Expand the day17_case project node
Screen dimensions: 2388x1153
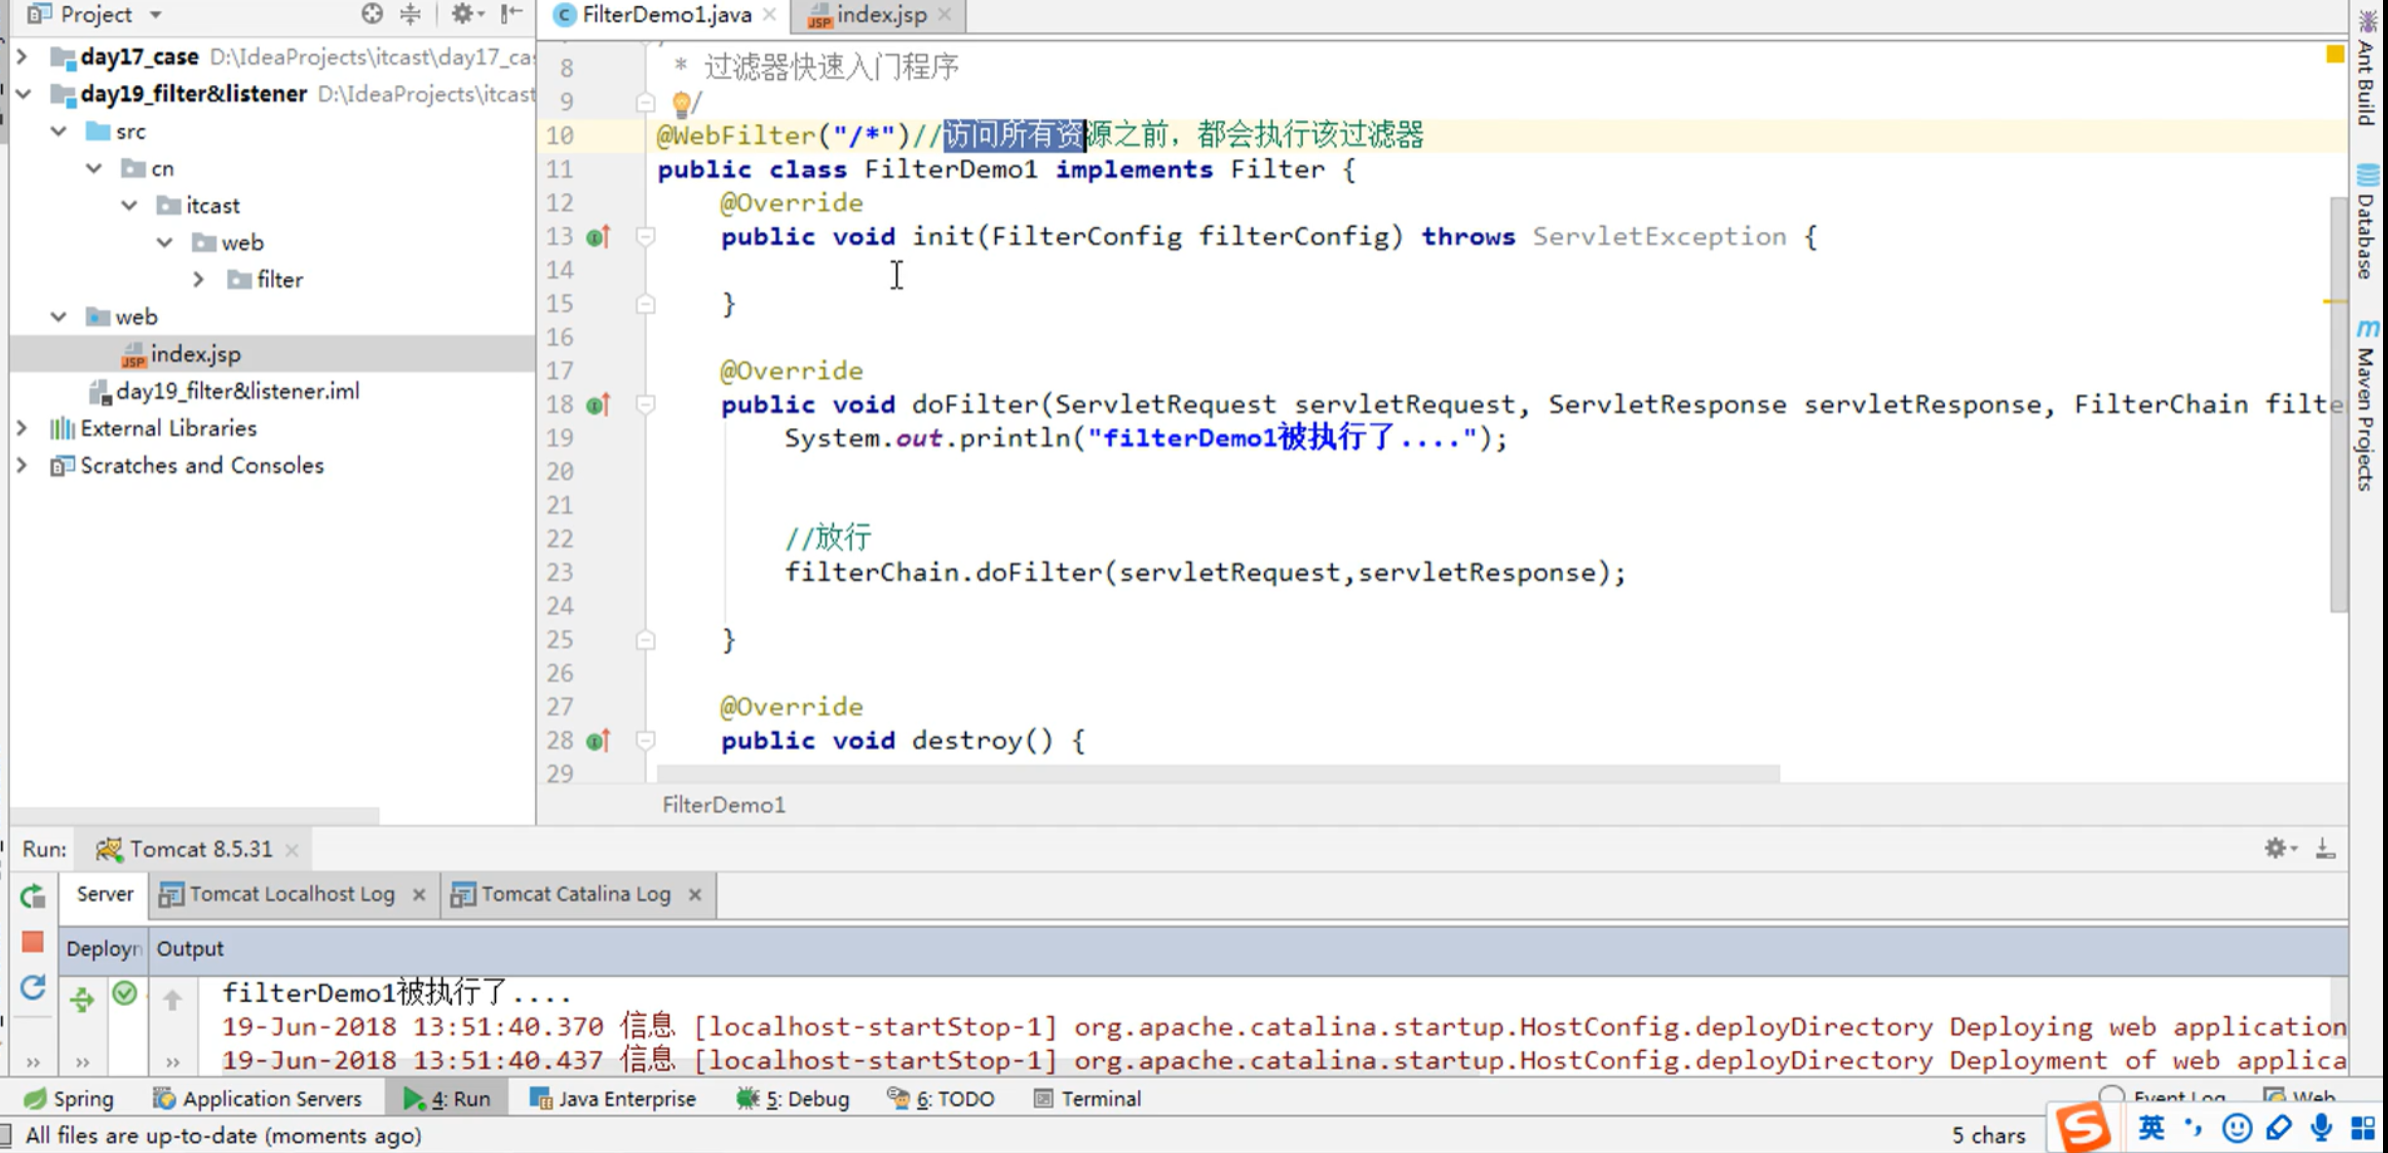pos(22,57)
